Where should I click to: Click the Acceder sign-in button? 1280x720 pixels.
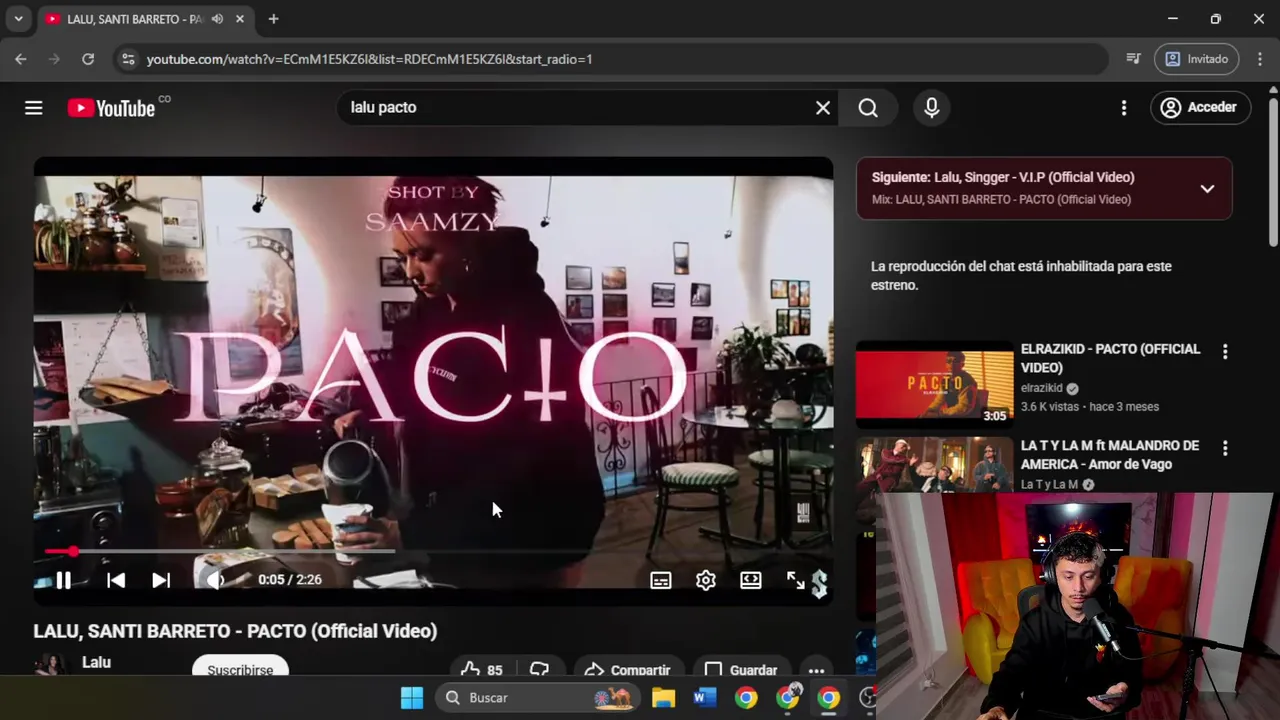point(1200,108)
